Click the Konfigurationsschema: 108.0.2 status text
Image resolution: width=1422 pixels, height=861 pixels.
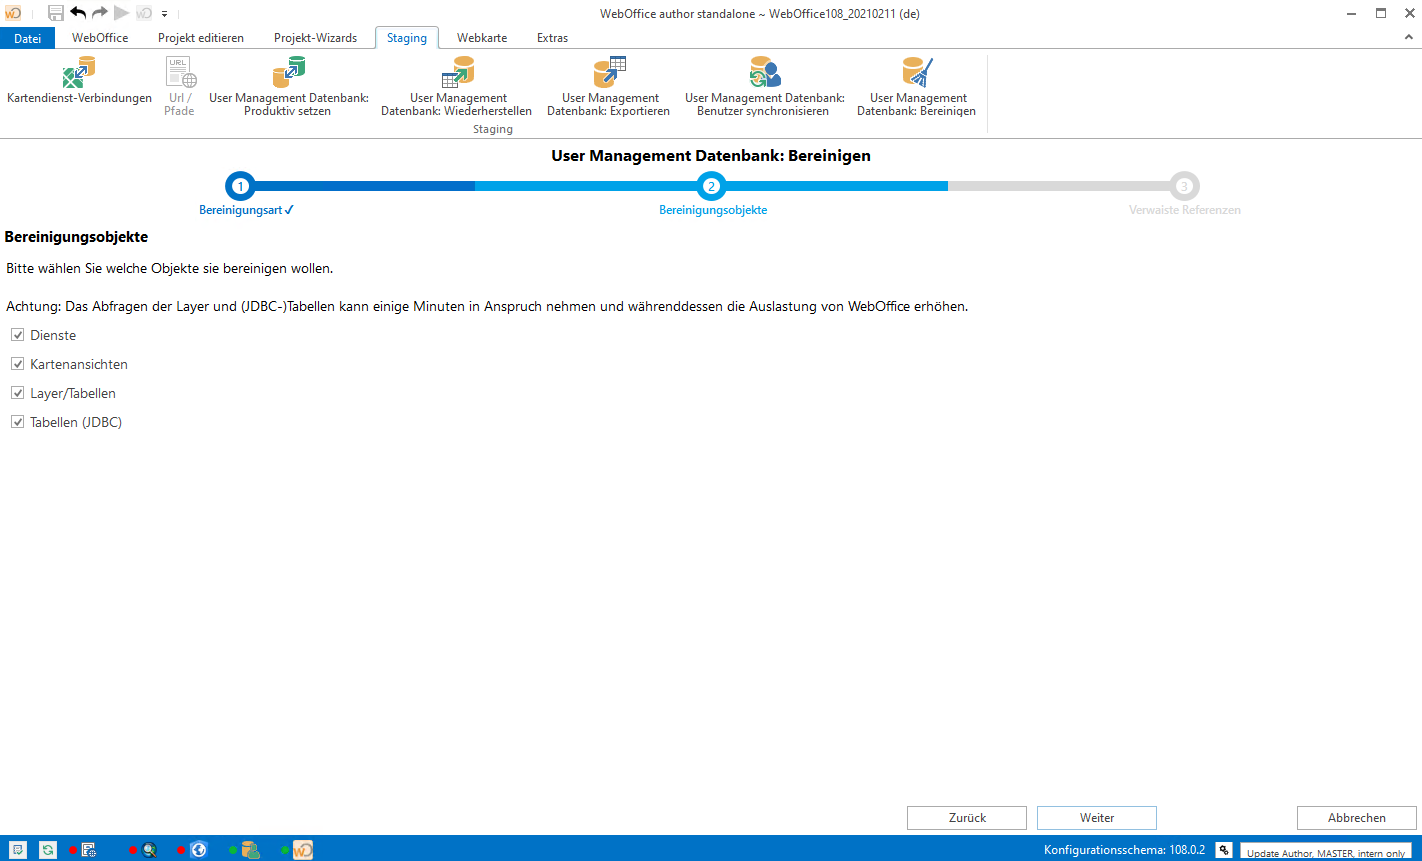coord(1125,850)
